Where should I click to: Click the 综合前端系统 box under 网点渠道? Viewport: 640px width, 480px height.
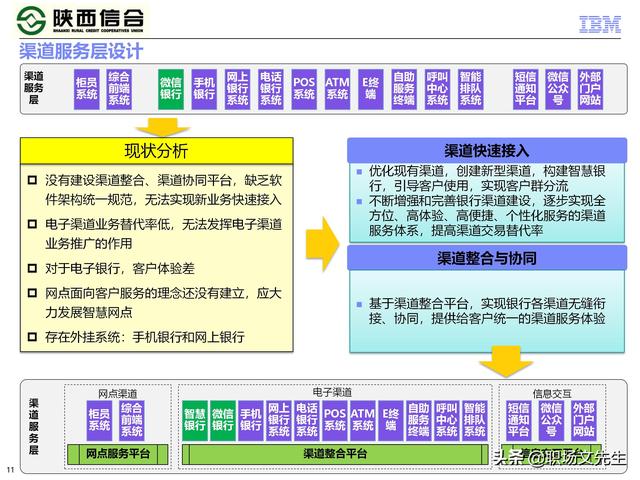pyautogui.click(x=131, y=420)
